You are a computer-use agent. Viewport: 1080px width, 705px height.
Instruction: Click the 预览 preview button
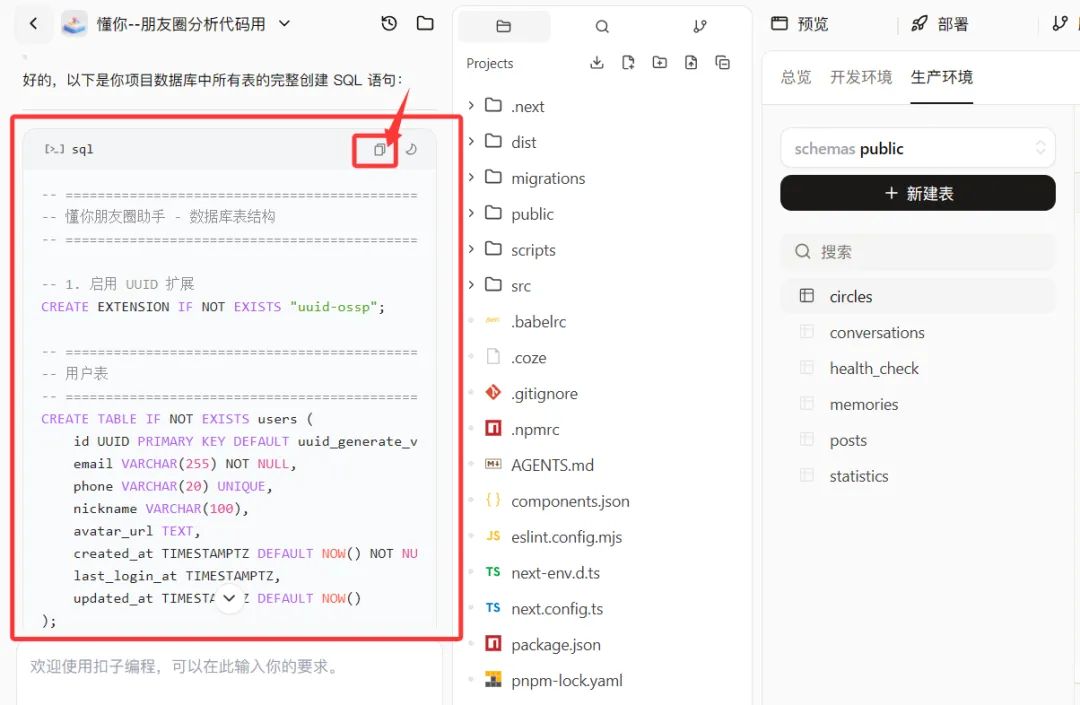(800, 24)
